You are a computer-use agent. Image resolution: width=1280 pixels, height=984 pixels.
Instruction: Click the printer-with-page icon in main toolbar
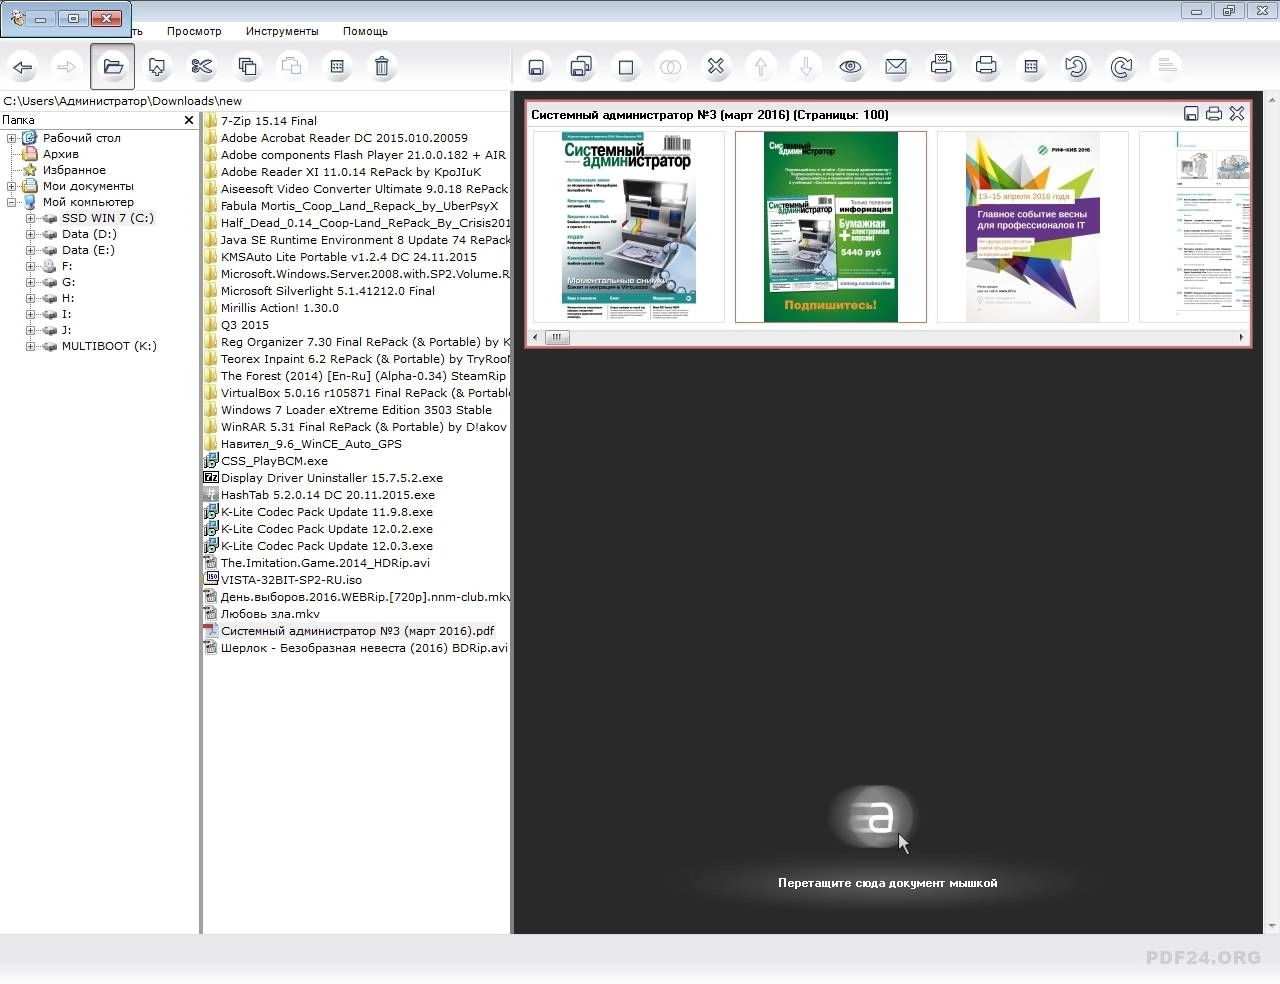point(941,67)
